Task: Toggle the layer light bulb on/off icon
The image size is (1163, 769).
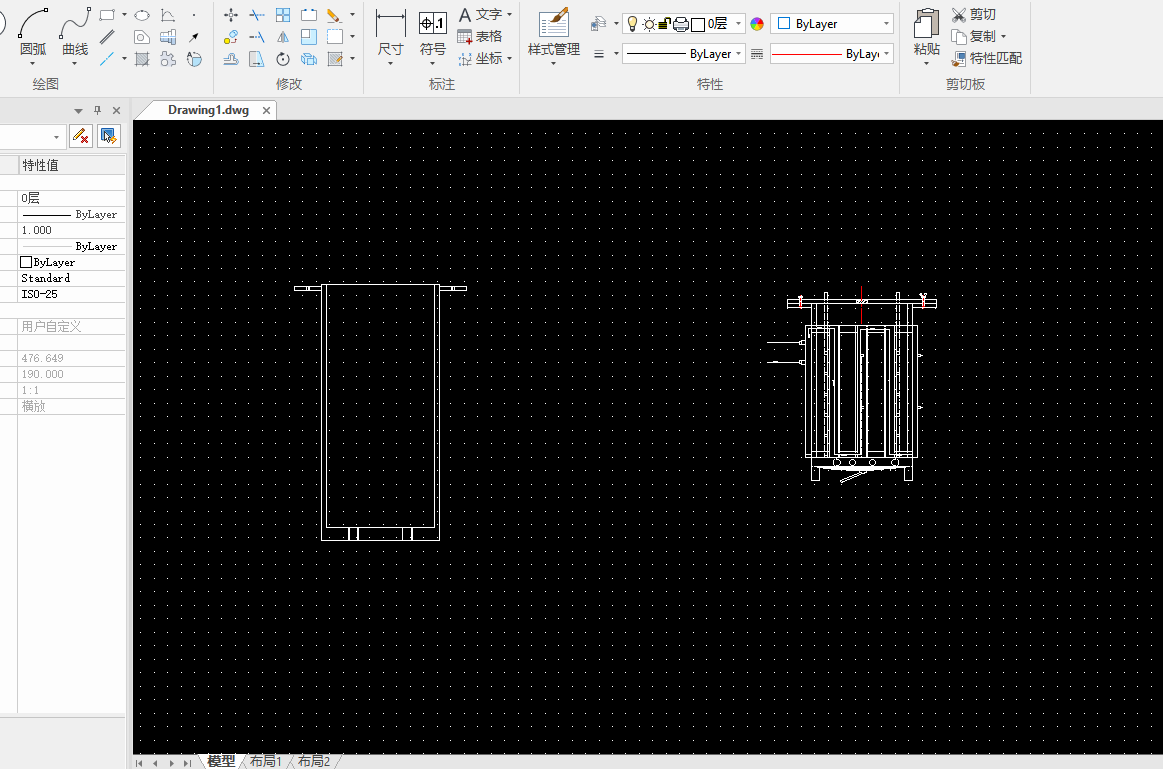Action: tap(632, 23)
